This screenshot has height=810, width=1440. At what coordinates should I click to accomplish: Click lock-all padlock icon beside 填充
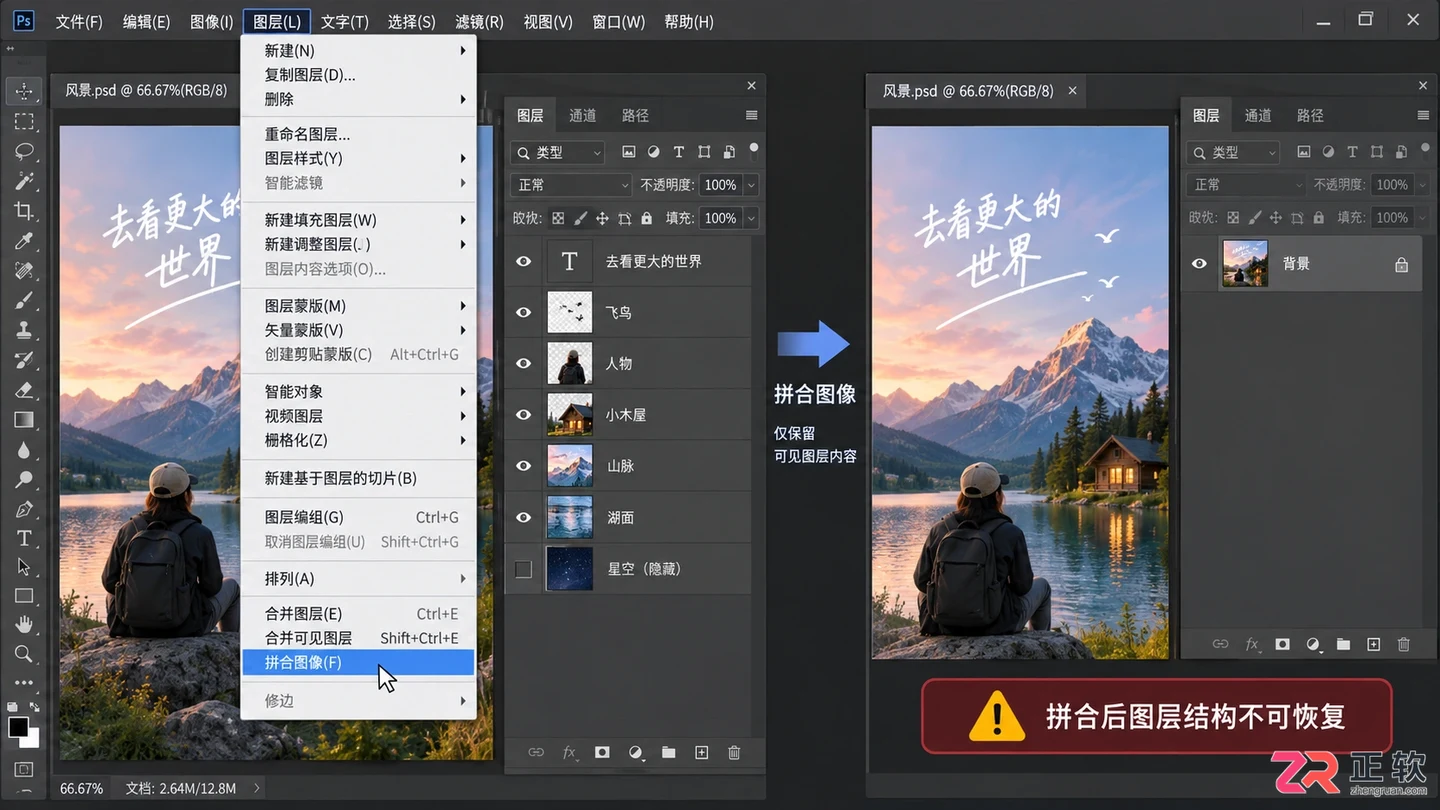[x=646, y=218]
